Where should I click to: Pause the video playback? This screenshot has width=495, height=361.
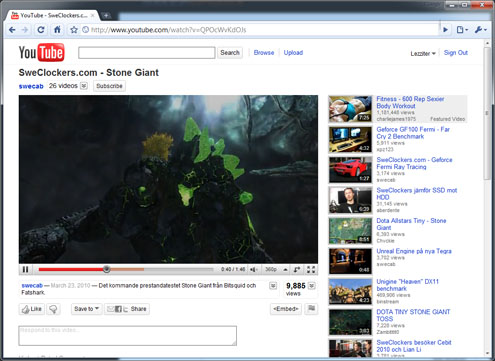coord(25,269)
